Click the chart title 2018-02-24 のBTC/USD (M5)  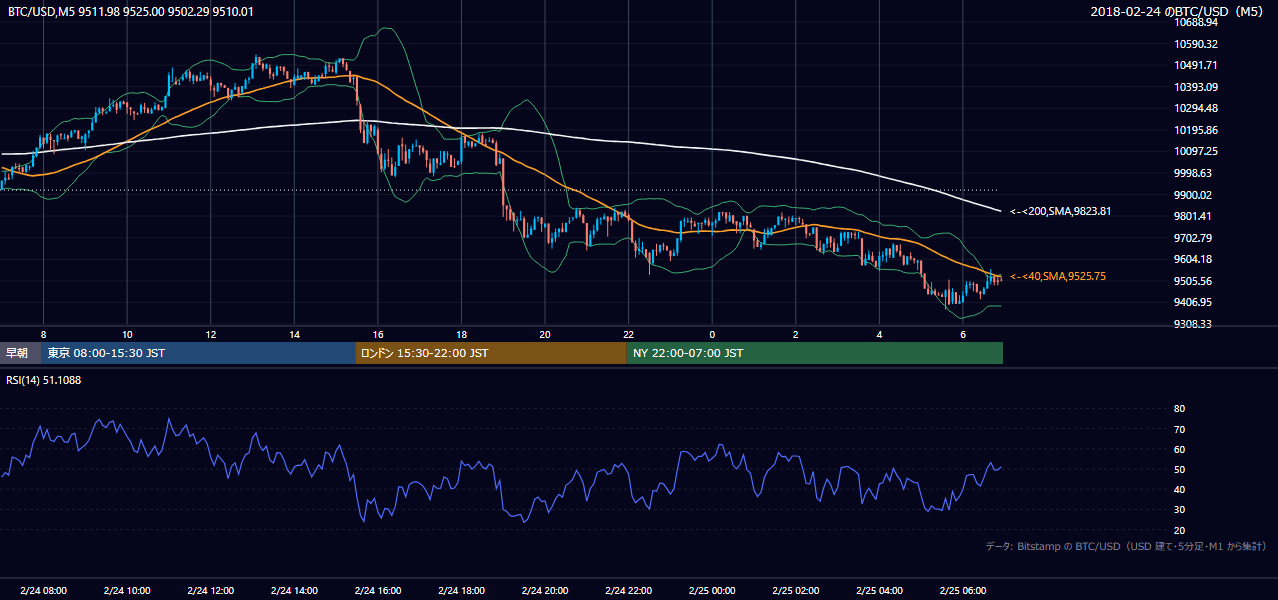coord(1179,11)
